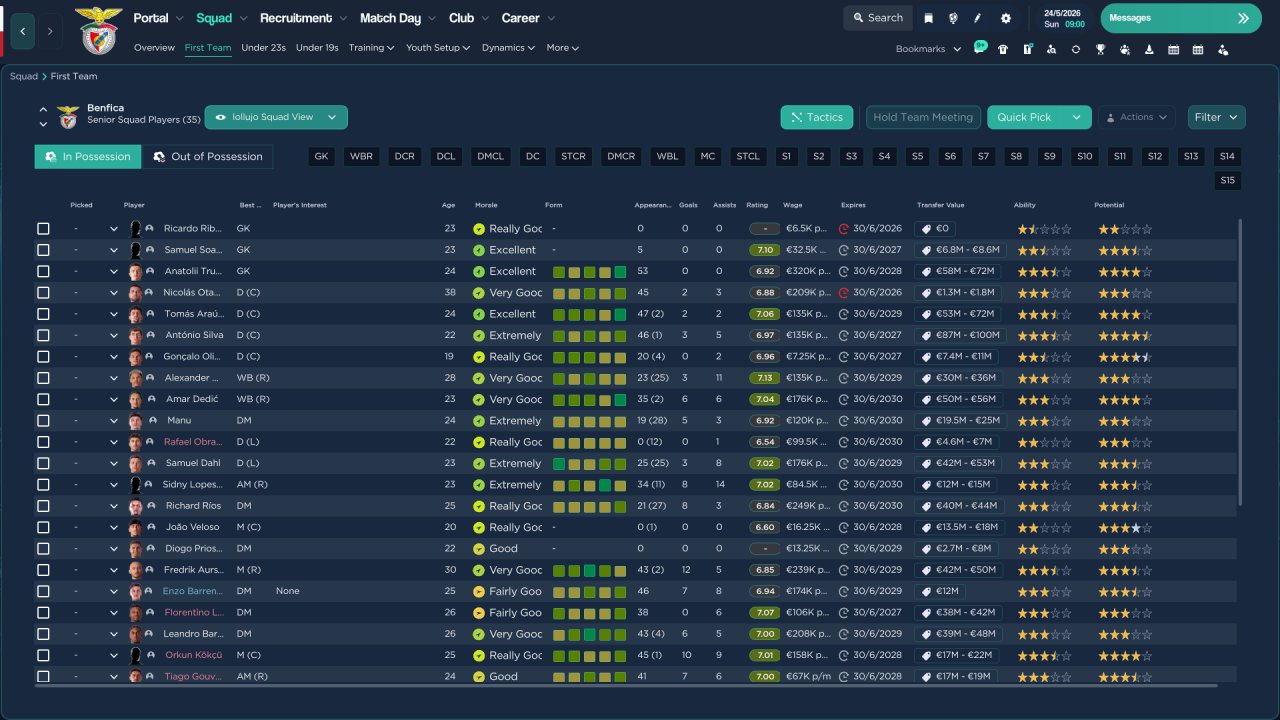Viewport: 1280px width, 720px height.
Task: Open the Bookmarks dropdown
Action: coord(928,49)
